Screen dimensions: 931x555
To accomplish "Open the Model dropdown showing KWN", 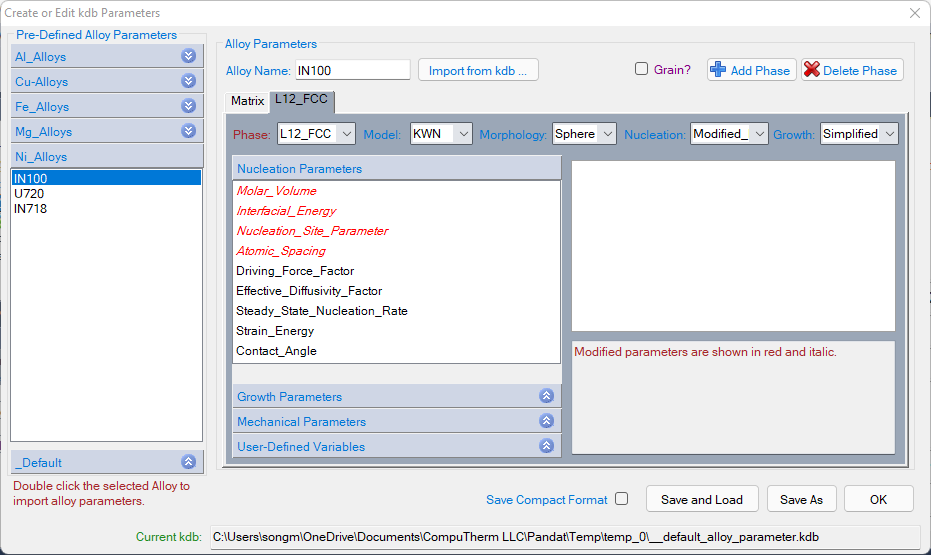I will (x=441, y=134).
